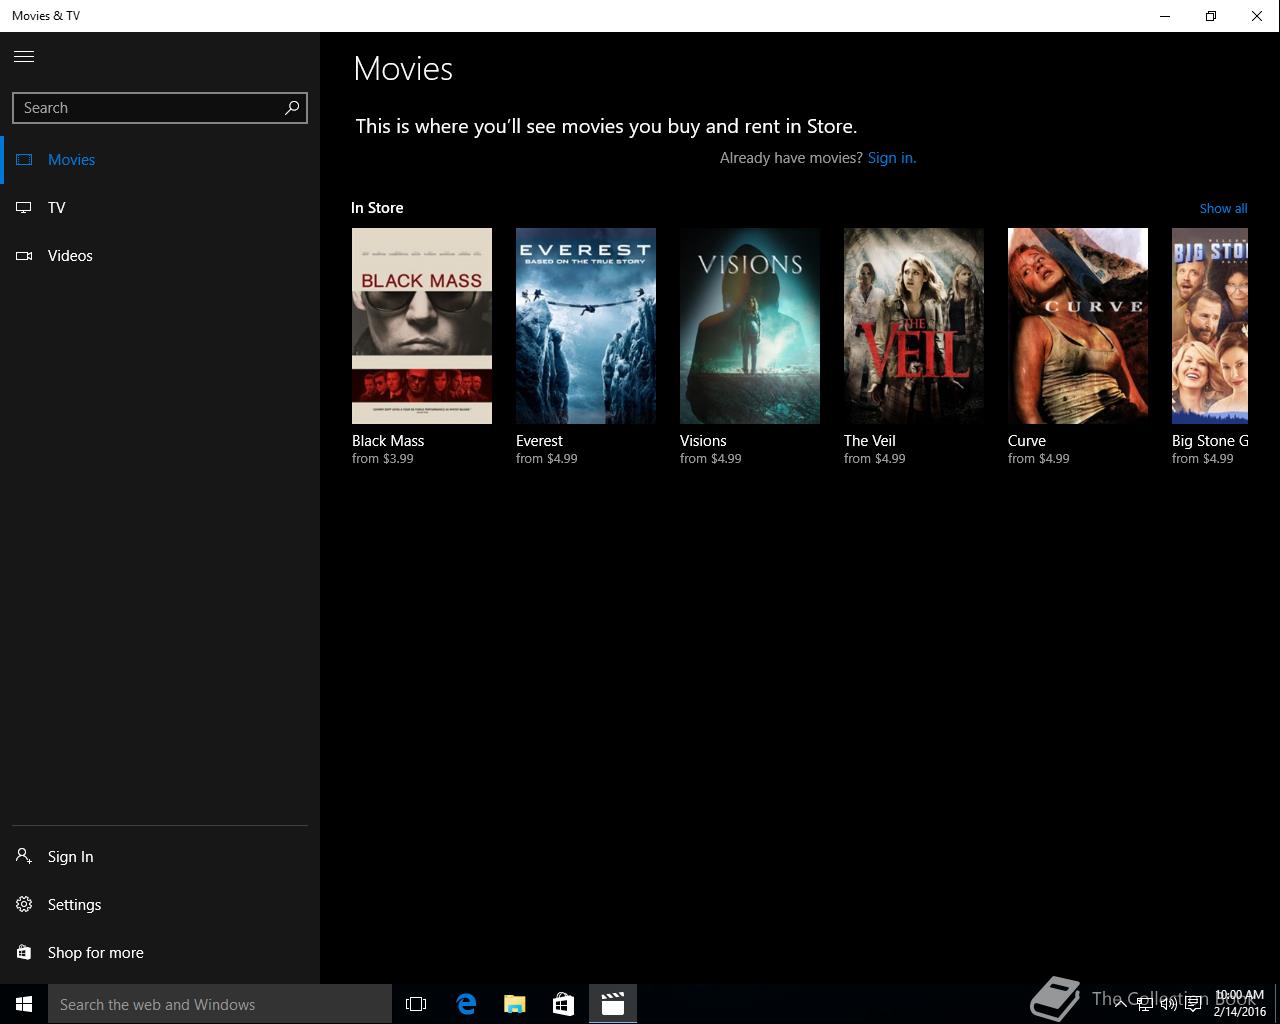Click Search the web and Windows box

[220, 1004]
